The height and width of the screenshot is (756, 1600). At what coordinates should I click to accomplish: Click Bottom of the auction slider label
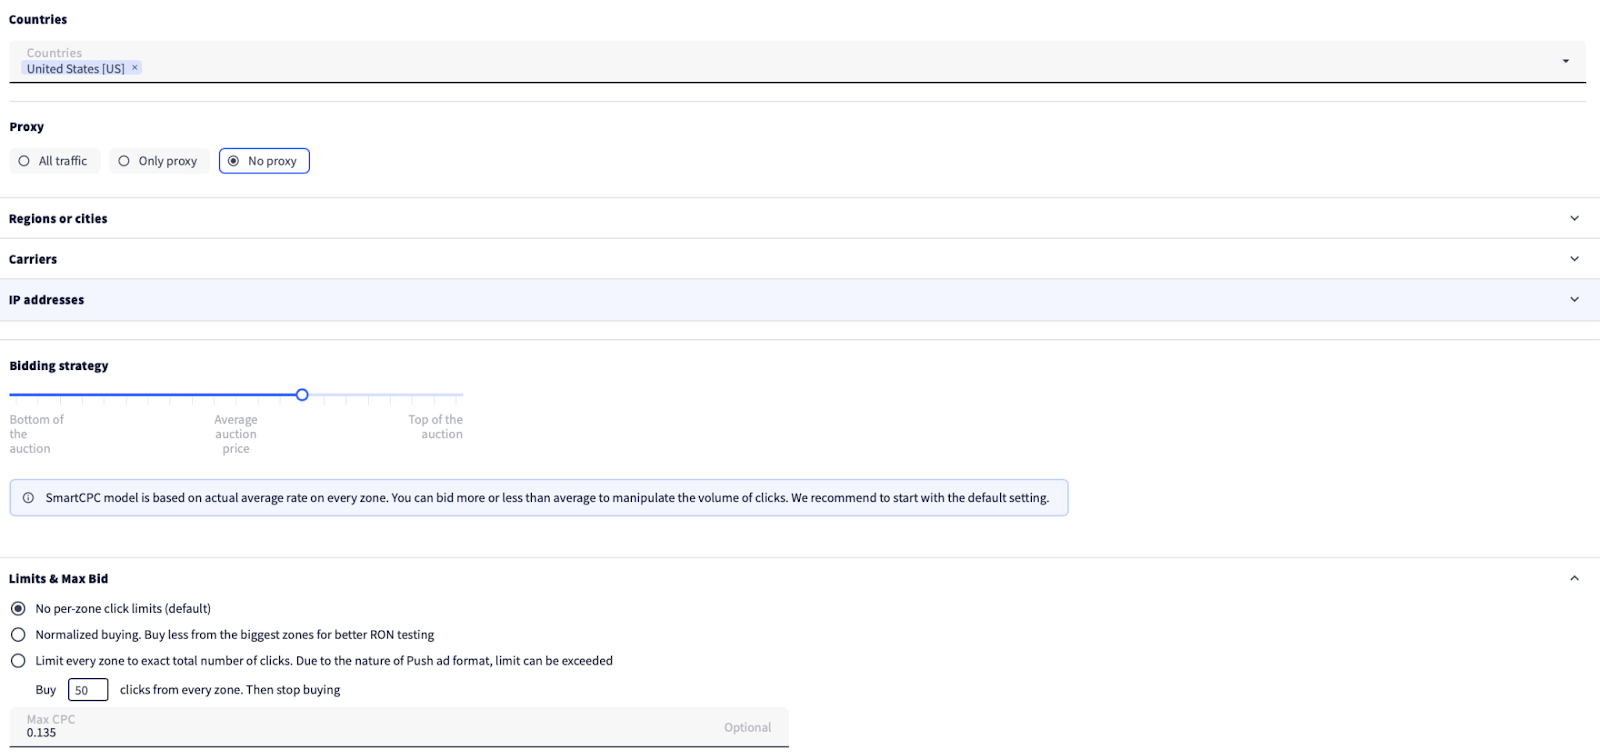click(36, 434)
